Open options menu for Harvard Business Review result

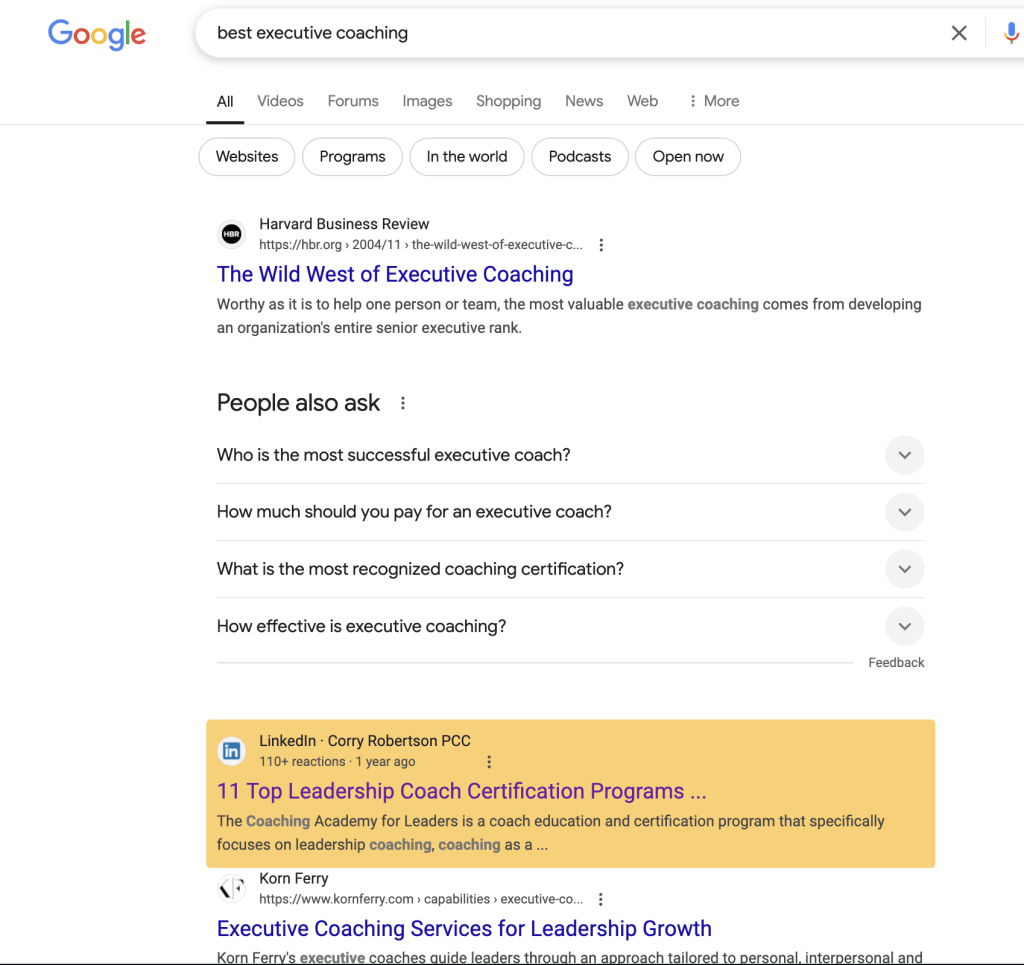click(x=601, y=245)
